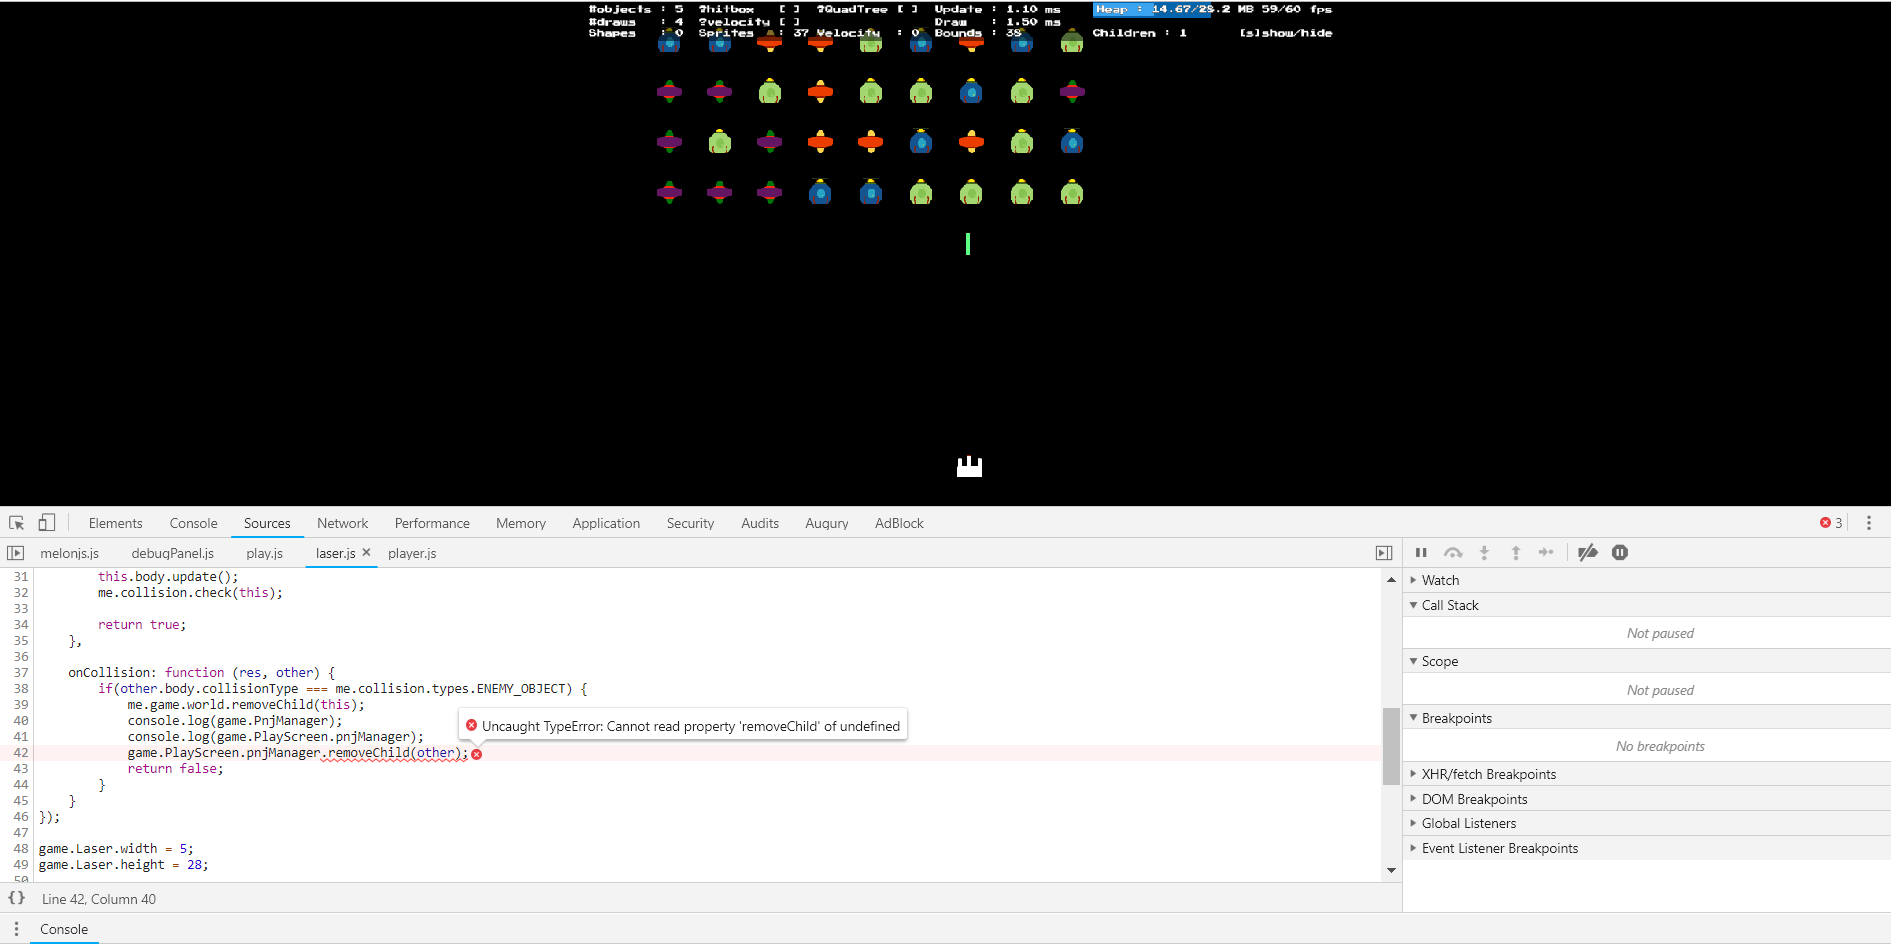The width and height of the screenshot is (1891, 944).
Task: Select the Sources panel tab
Action: (x=267, y=523)
